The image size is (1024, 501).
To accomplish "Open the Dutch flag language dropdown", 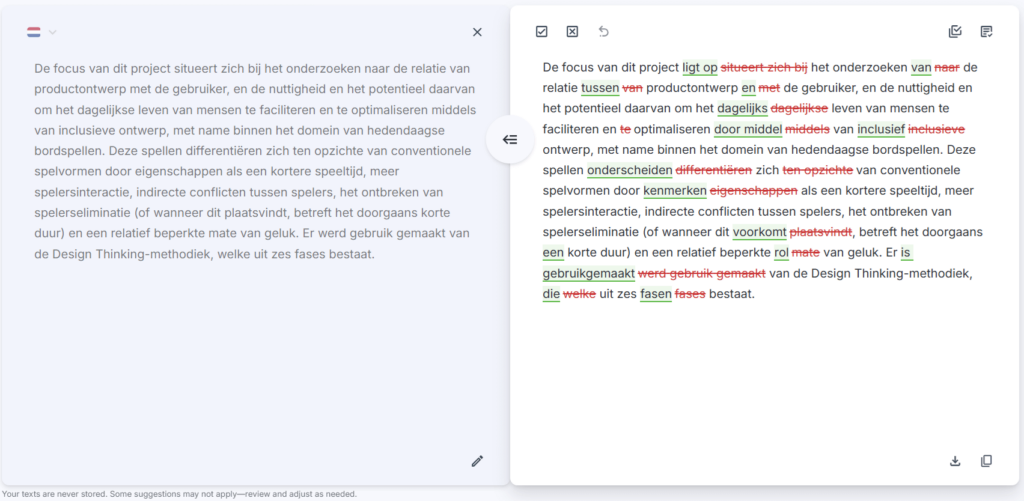I will (x=42, y=32).
